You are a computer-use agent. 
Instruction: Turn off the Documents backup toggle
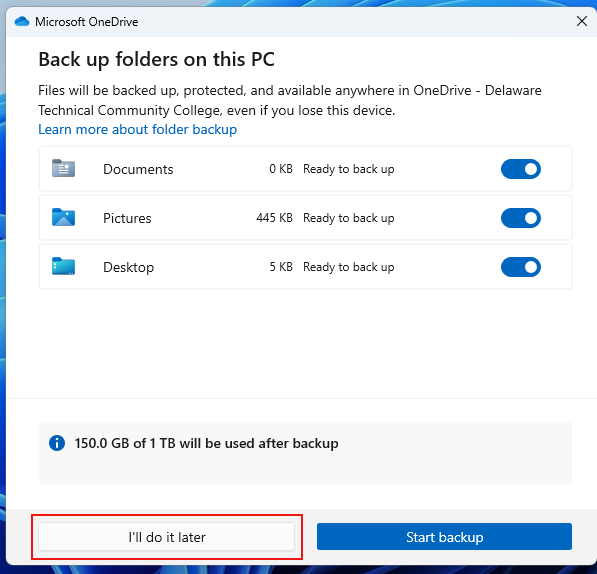(x=520, y=169)
